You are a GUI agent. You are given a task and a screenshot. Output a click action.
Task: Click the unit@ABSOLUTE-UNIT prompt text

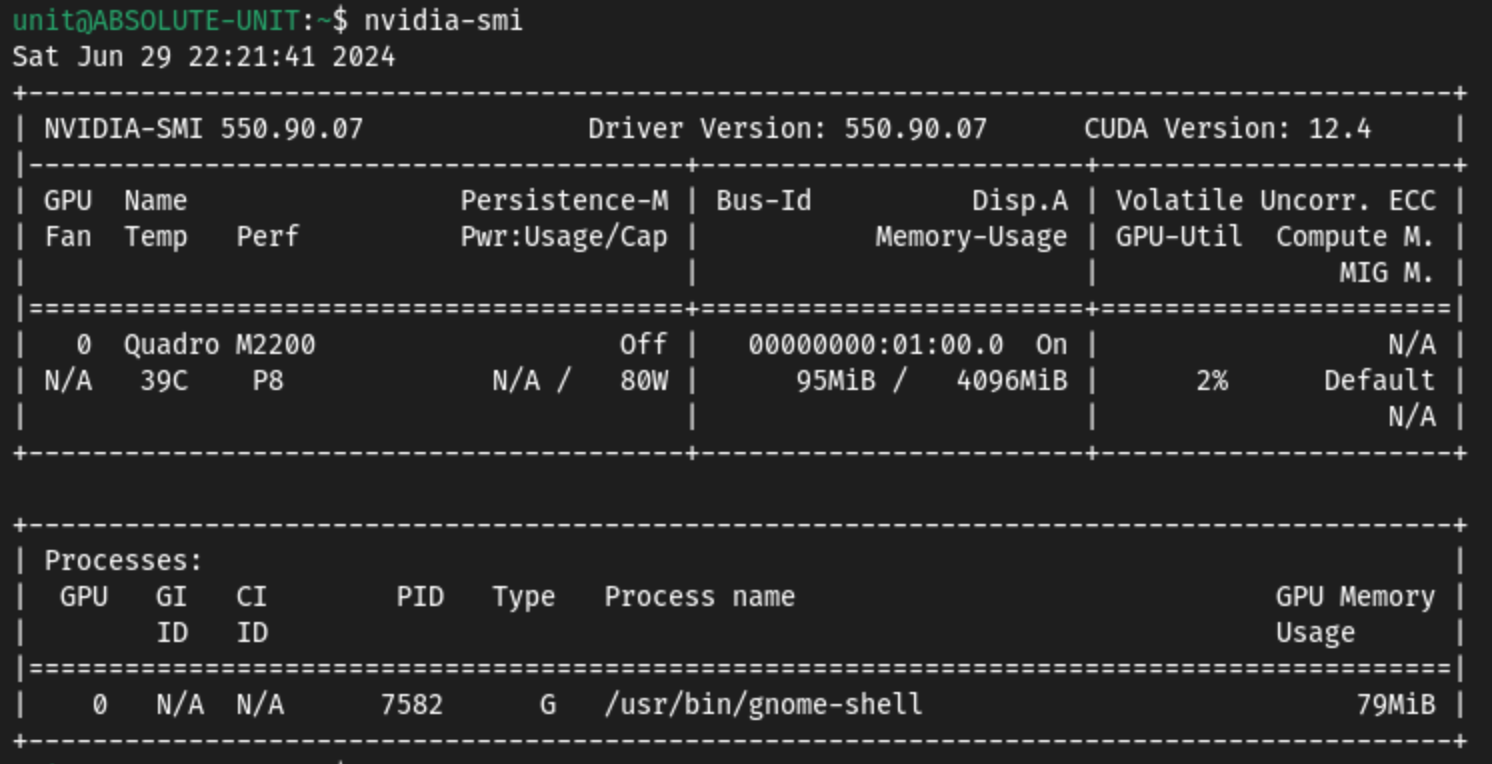click(156, 20)
